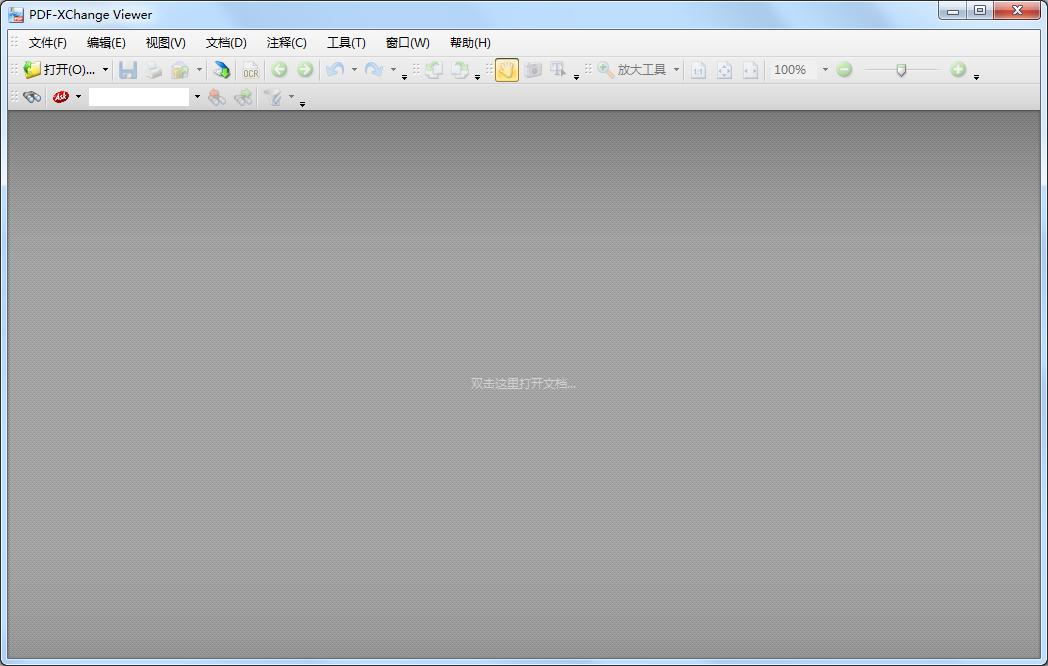Open the 注释(C) menu
Viewport: 1048px width, 666px height.
[x=287, y=43]
